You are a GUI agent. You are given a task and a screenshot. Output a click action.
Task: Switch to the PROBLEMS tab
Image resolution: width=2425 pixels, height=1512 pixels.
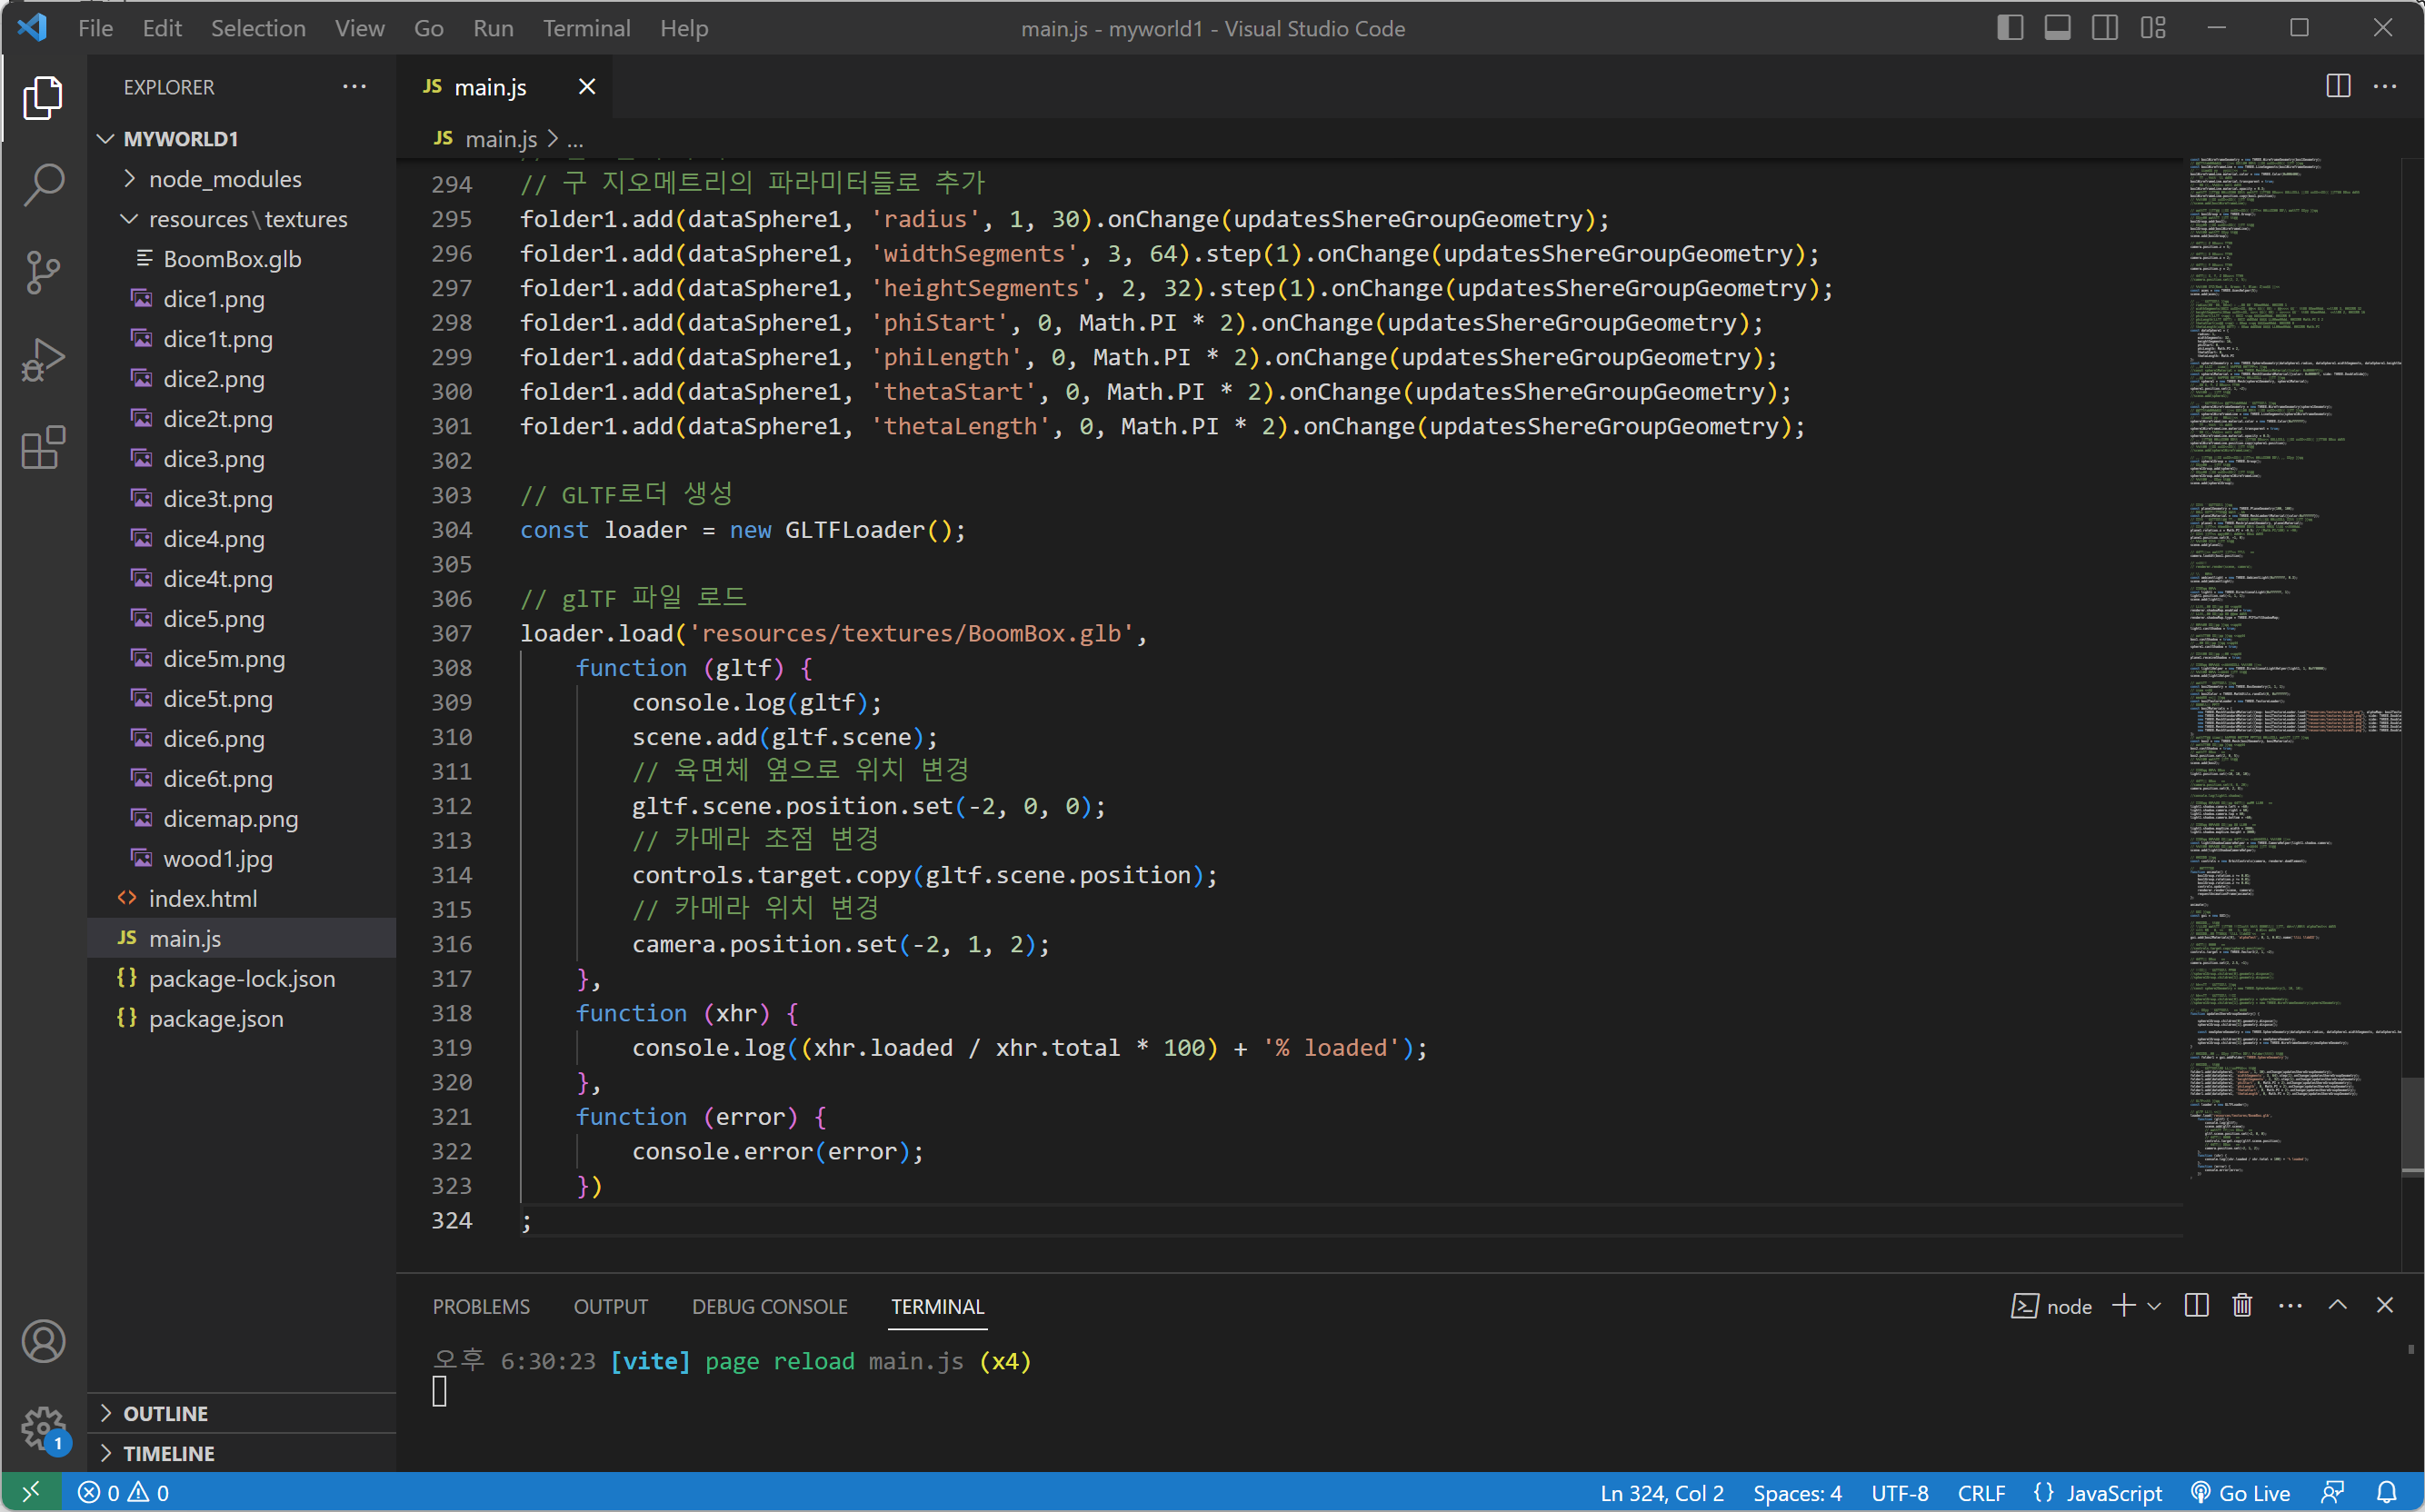(481, 1307)
